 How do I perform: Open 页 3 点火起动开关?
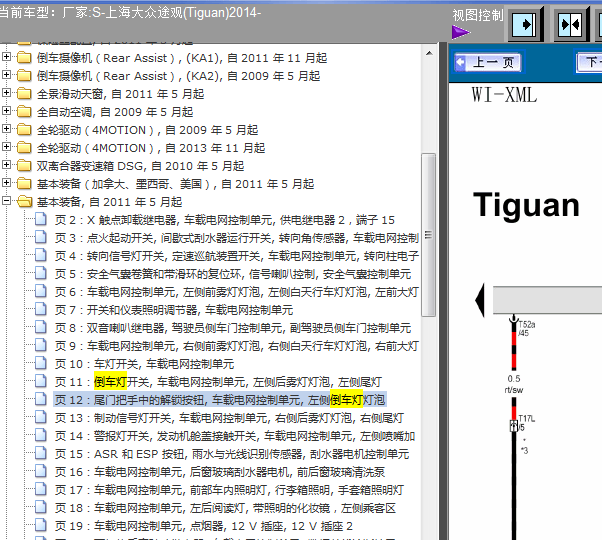pos(236,238)
